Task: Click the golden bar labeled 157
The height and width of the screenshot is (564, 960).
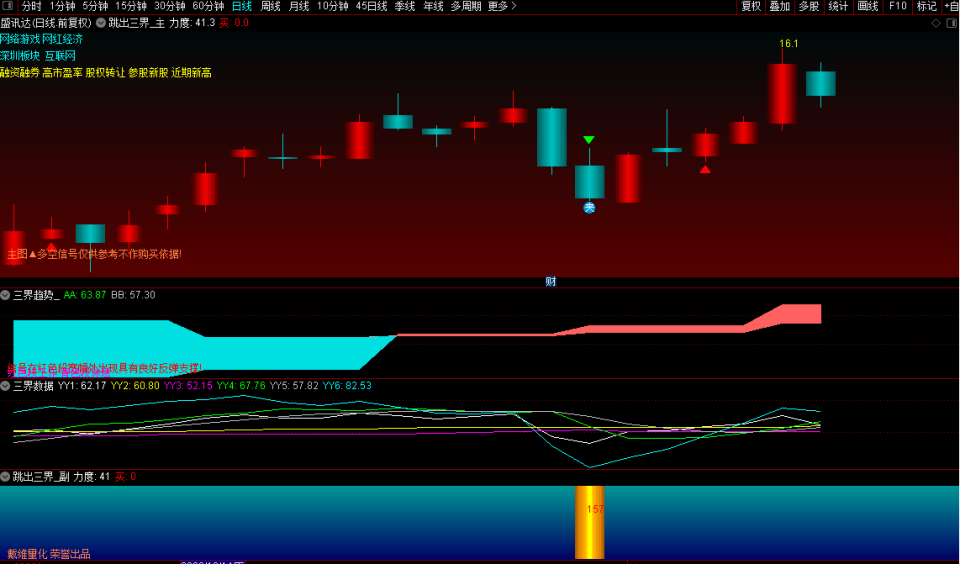Action: pyautogui.click(x=589, y=522)
